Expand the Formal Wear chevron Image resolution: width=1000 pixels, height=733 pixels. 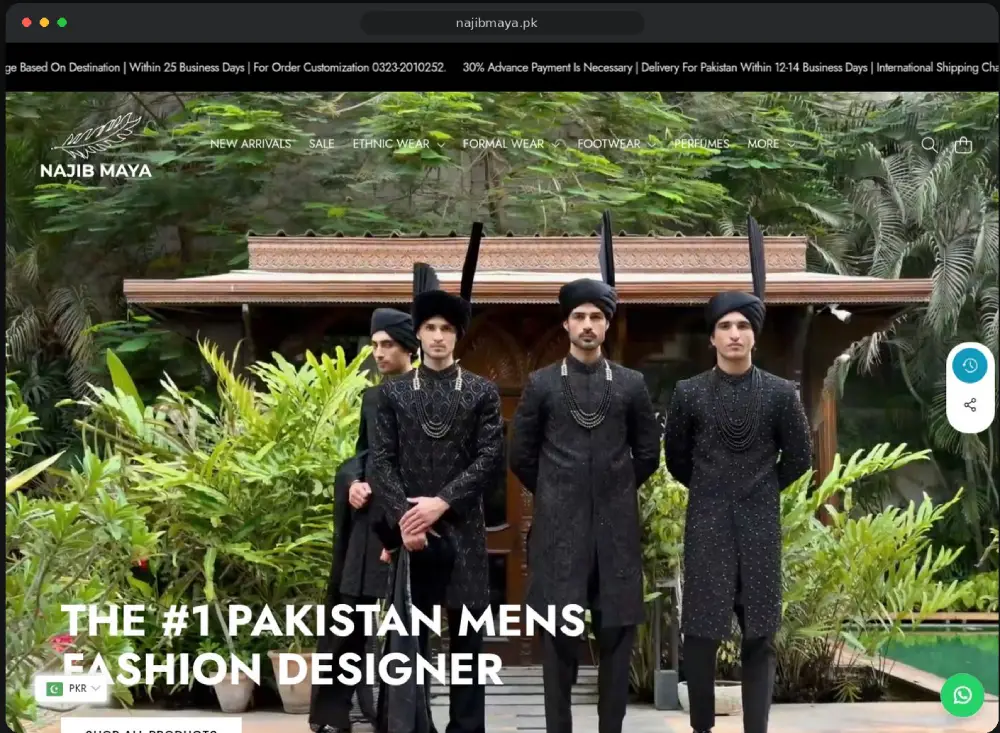pos(556,145)
